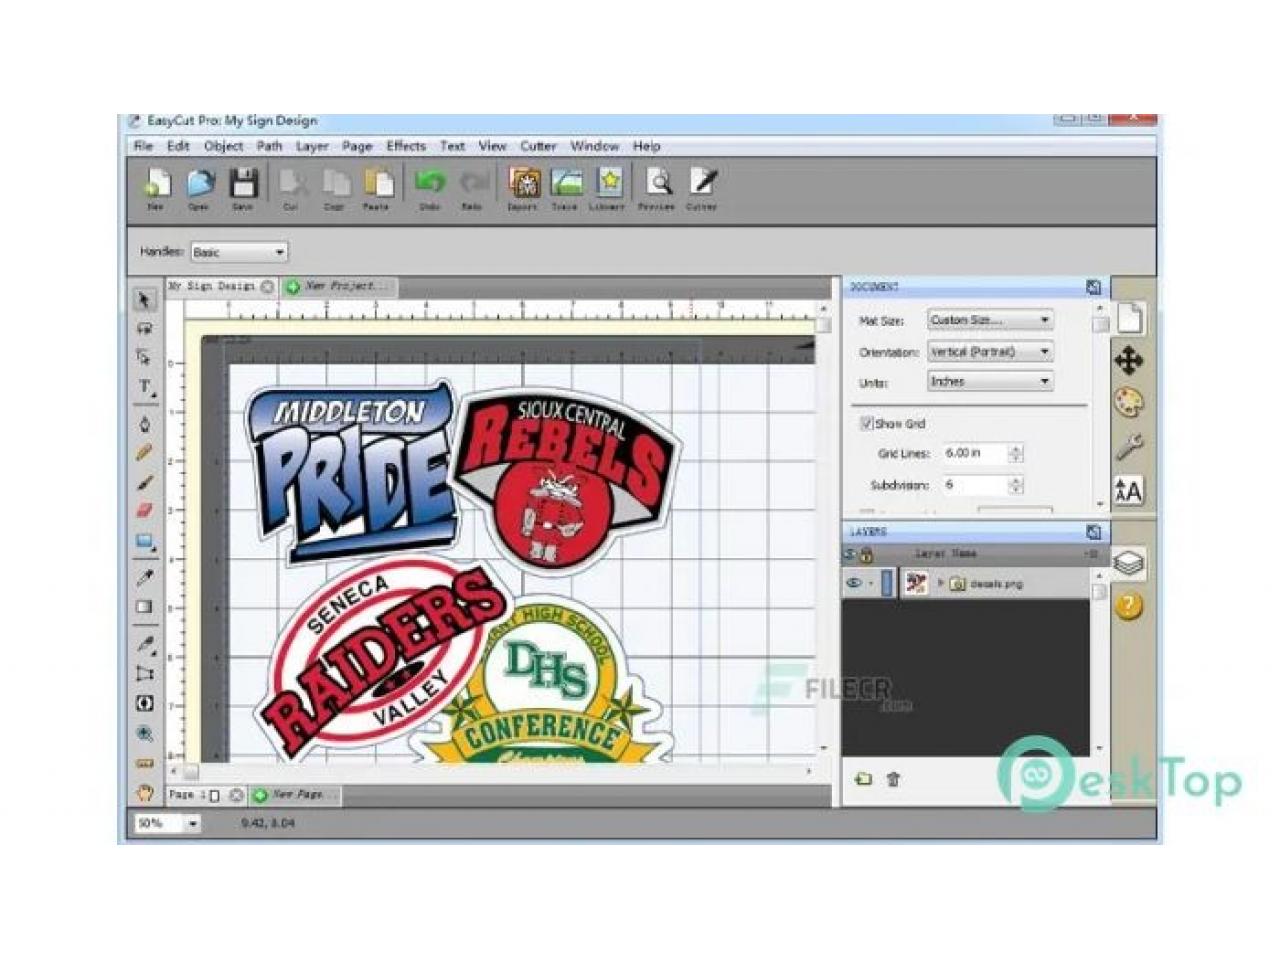
Task: Open the wrench settings panel icon
Action: coord(1129,446)
